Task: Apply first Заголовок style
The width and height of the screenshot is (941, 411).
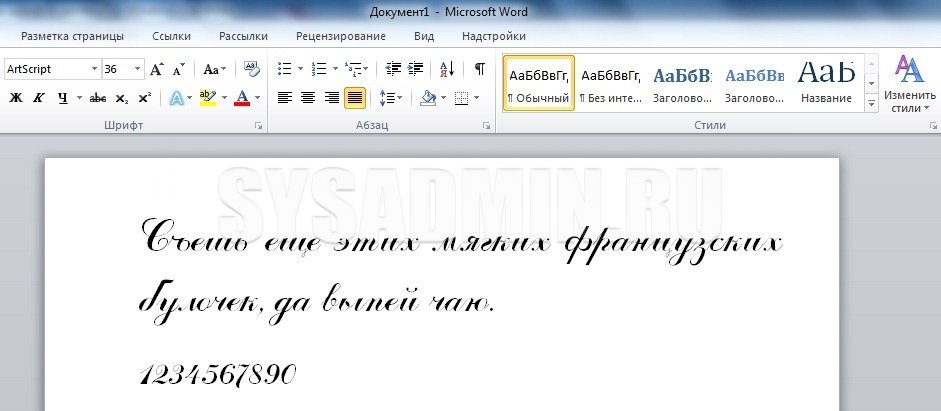Action: click(682, 83)
